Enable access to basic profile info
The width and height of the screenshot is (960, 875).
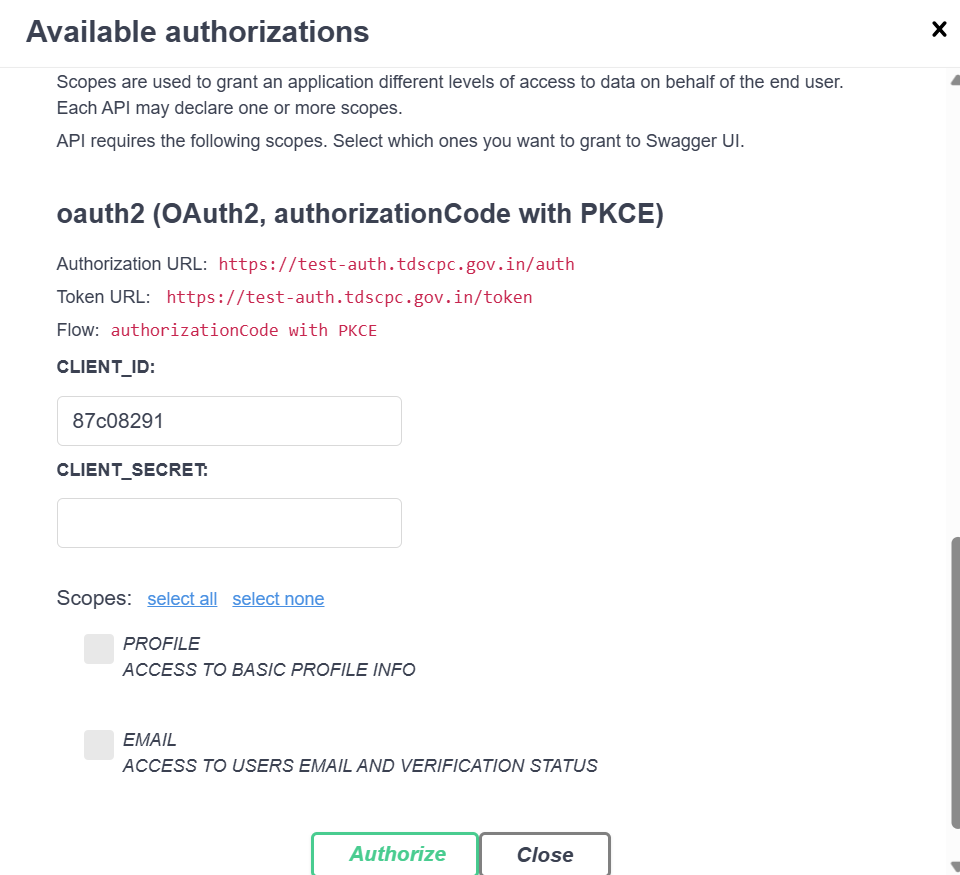(x=98, y=648)
